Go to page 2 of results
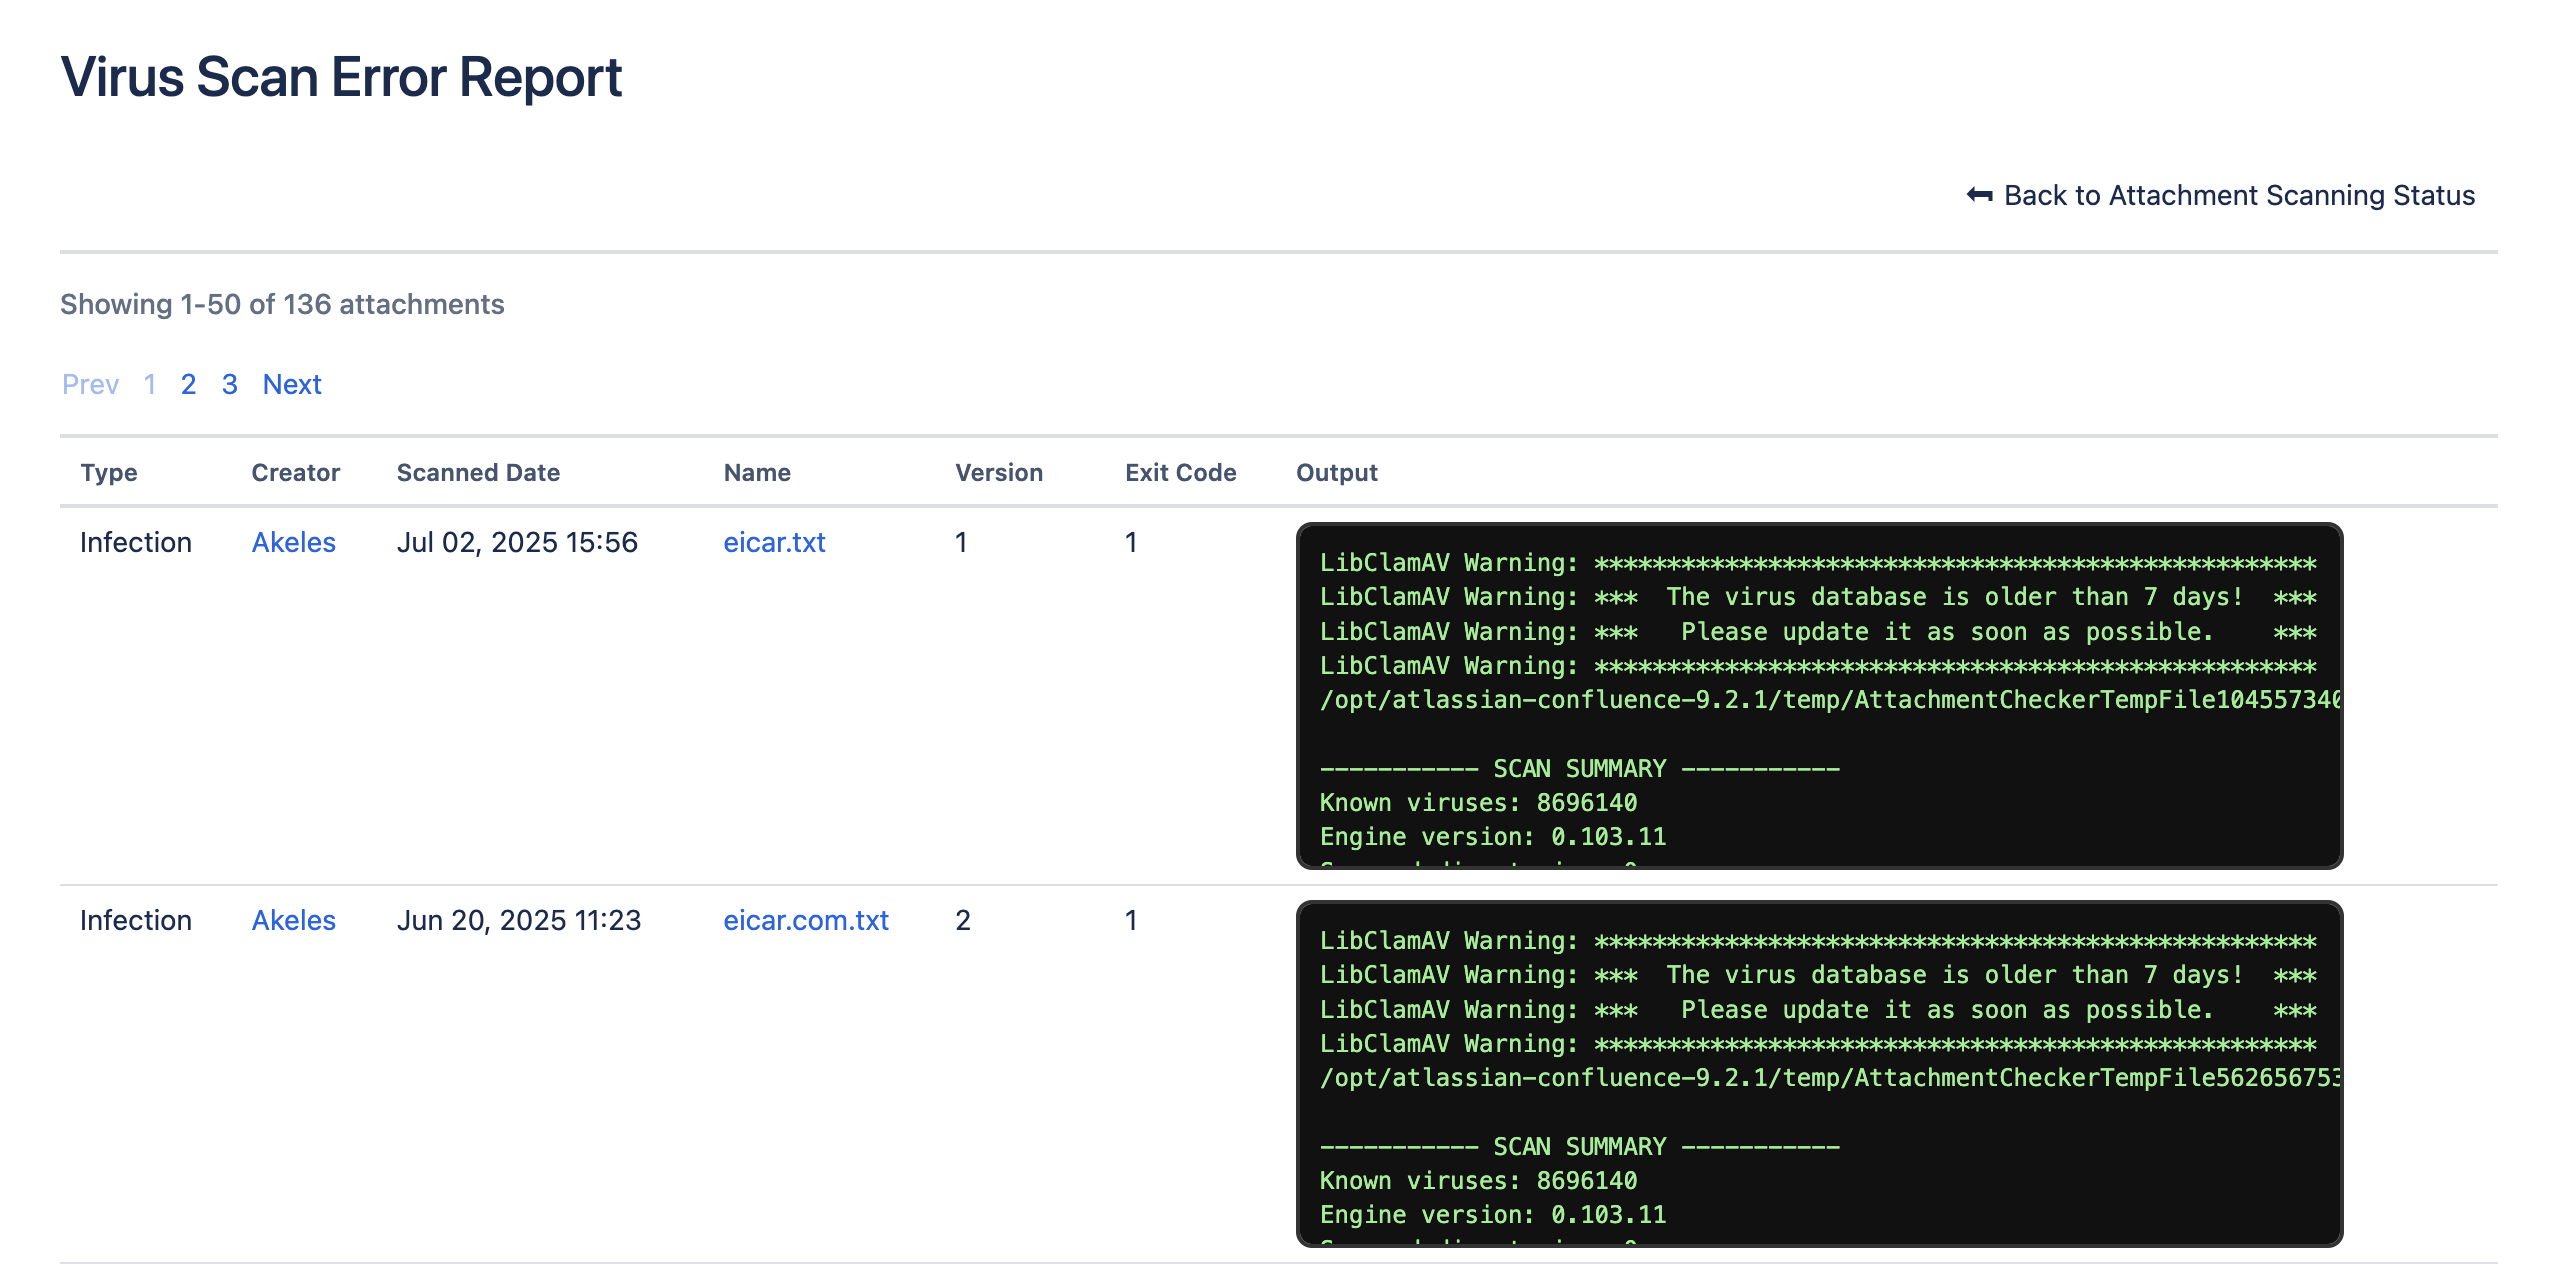2558x1274 pixels. point(188,384)
